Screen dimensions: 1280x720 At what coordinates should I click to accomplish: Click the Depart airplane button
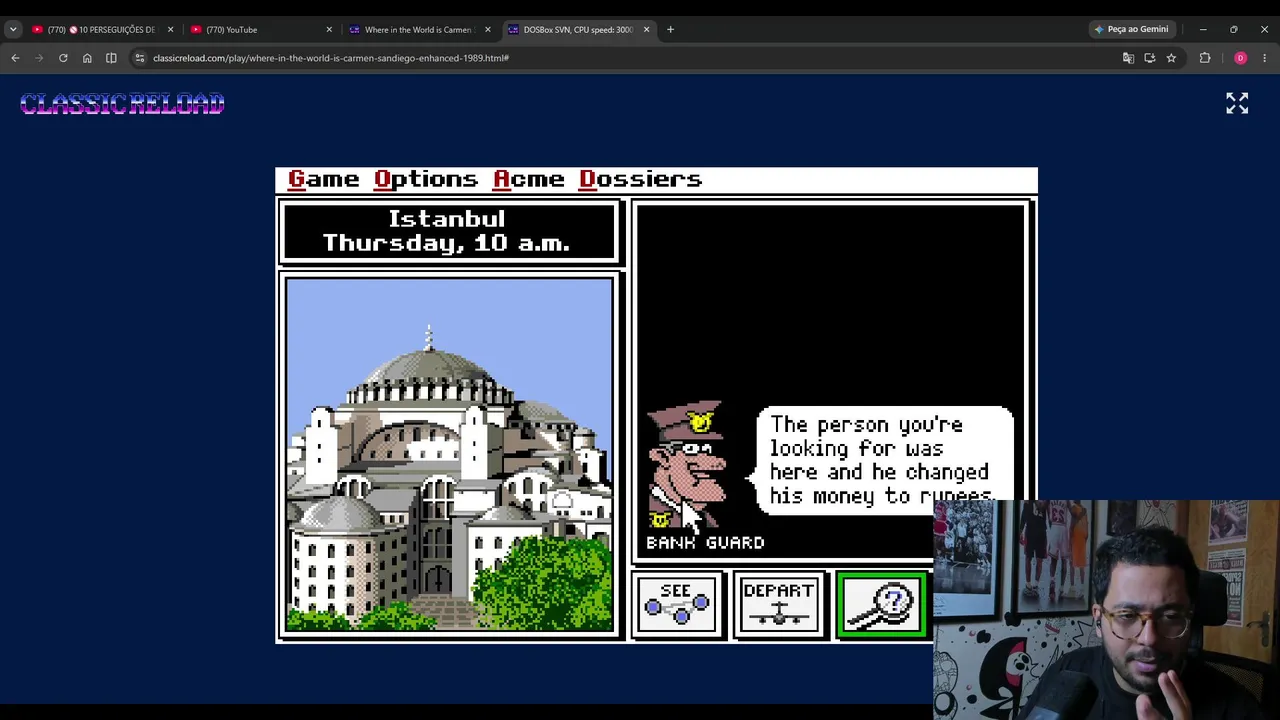[x=779, y=604]
